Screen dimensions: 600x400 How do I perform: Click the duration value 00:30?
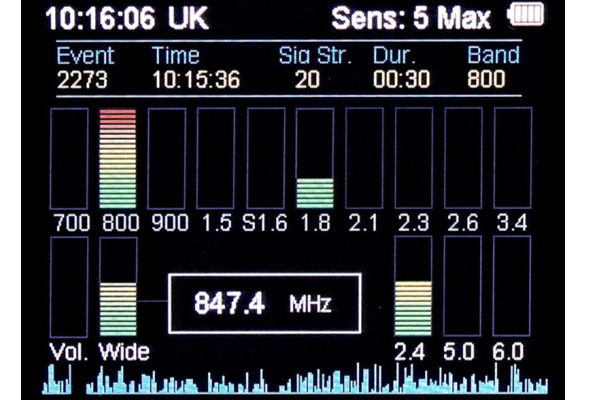(x=401, y=80)
